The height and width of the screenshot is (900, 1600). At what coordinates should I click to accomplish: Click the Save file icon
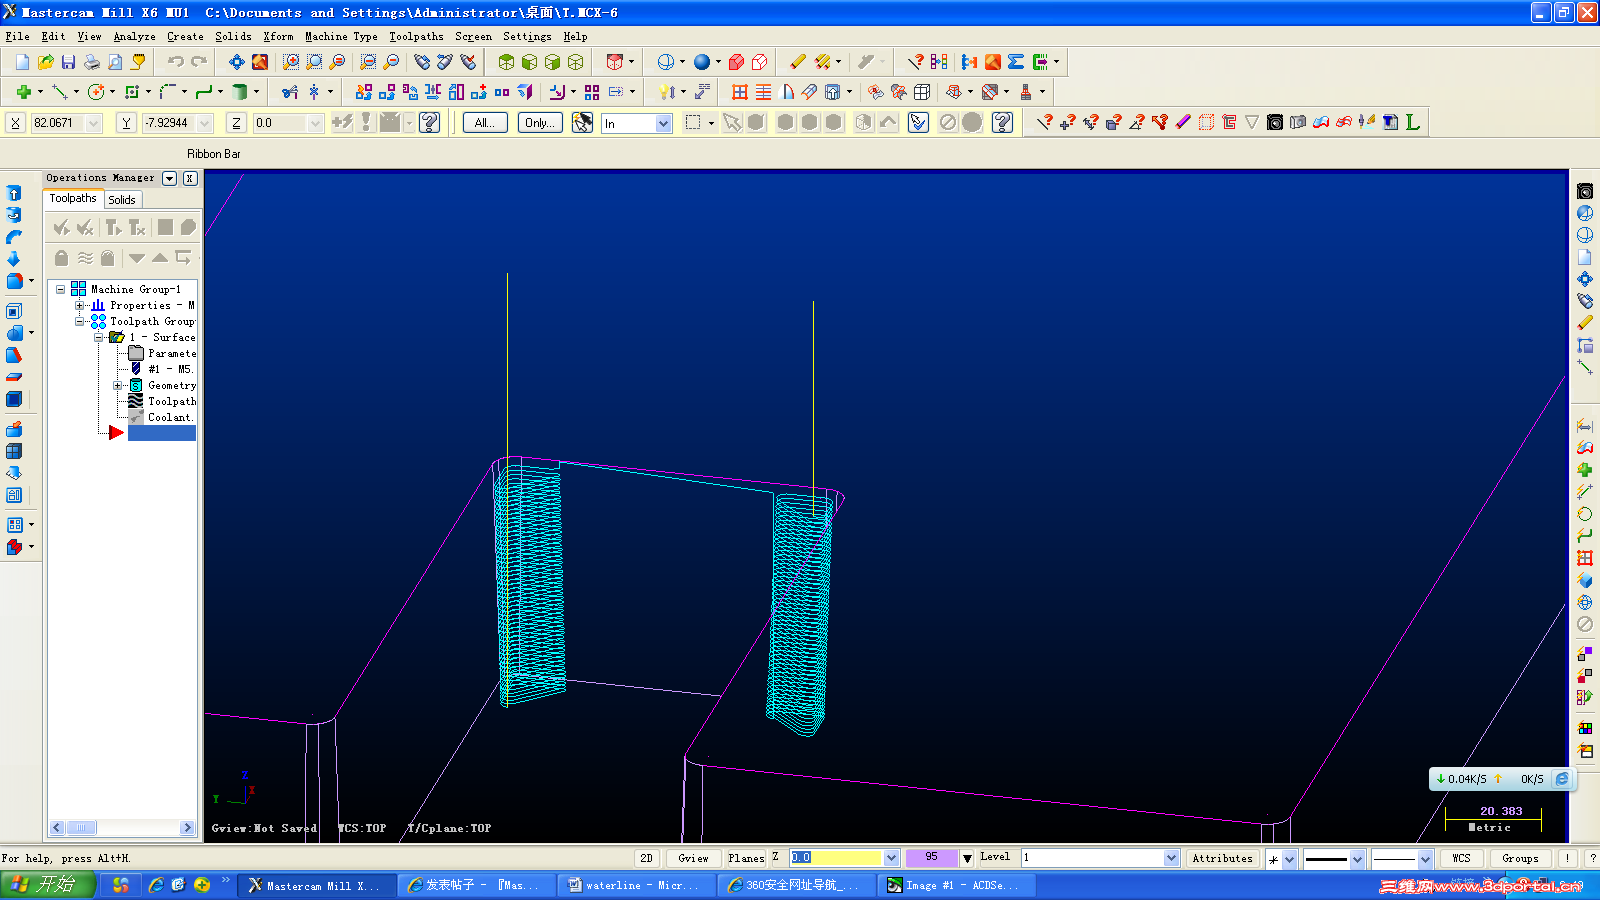(x=68, y=62)
